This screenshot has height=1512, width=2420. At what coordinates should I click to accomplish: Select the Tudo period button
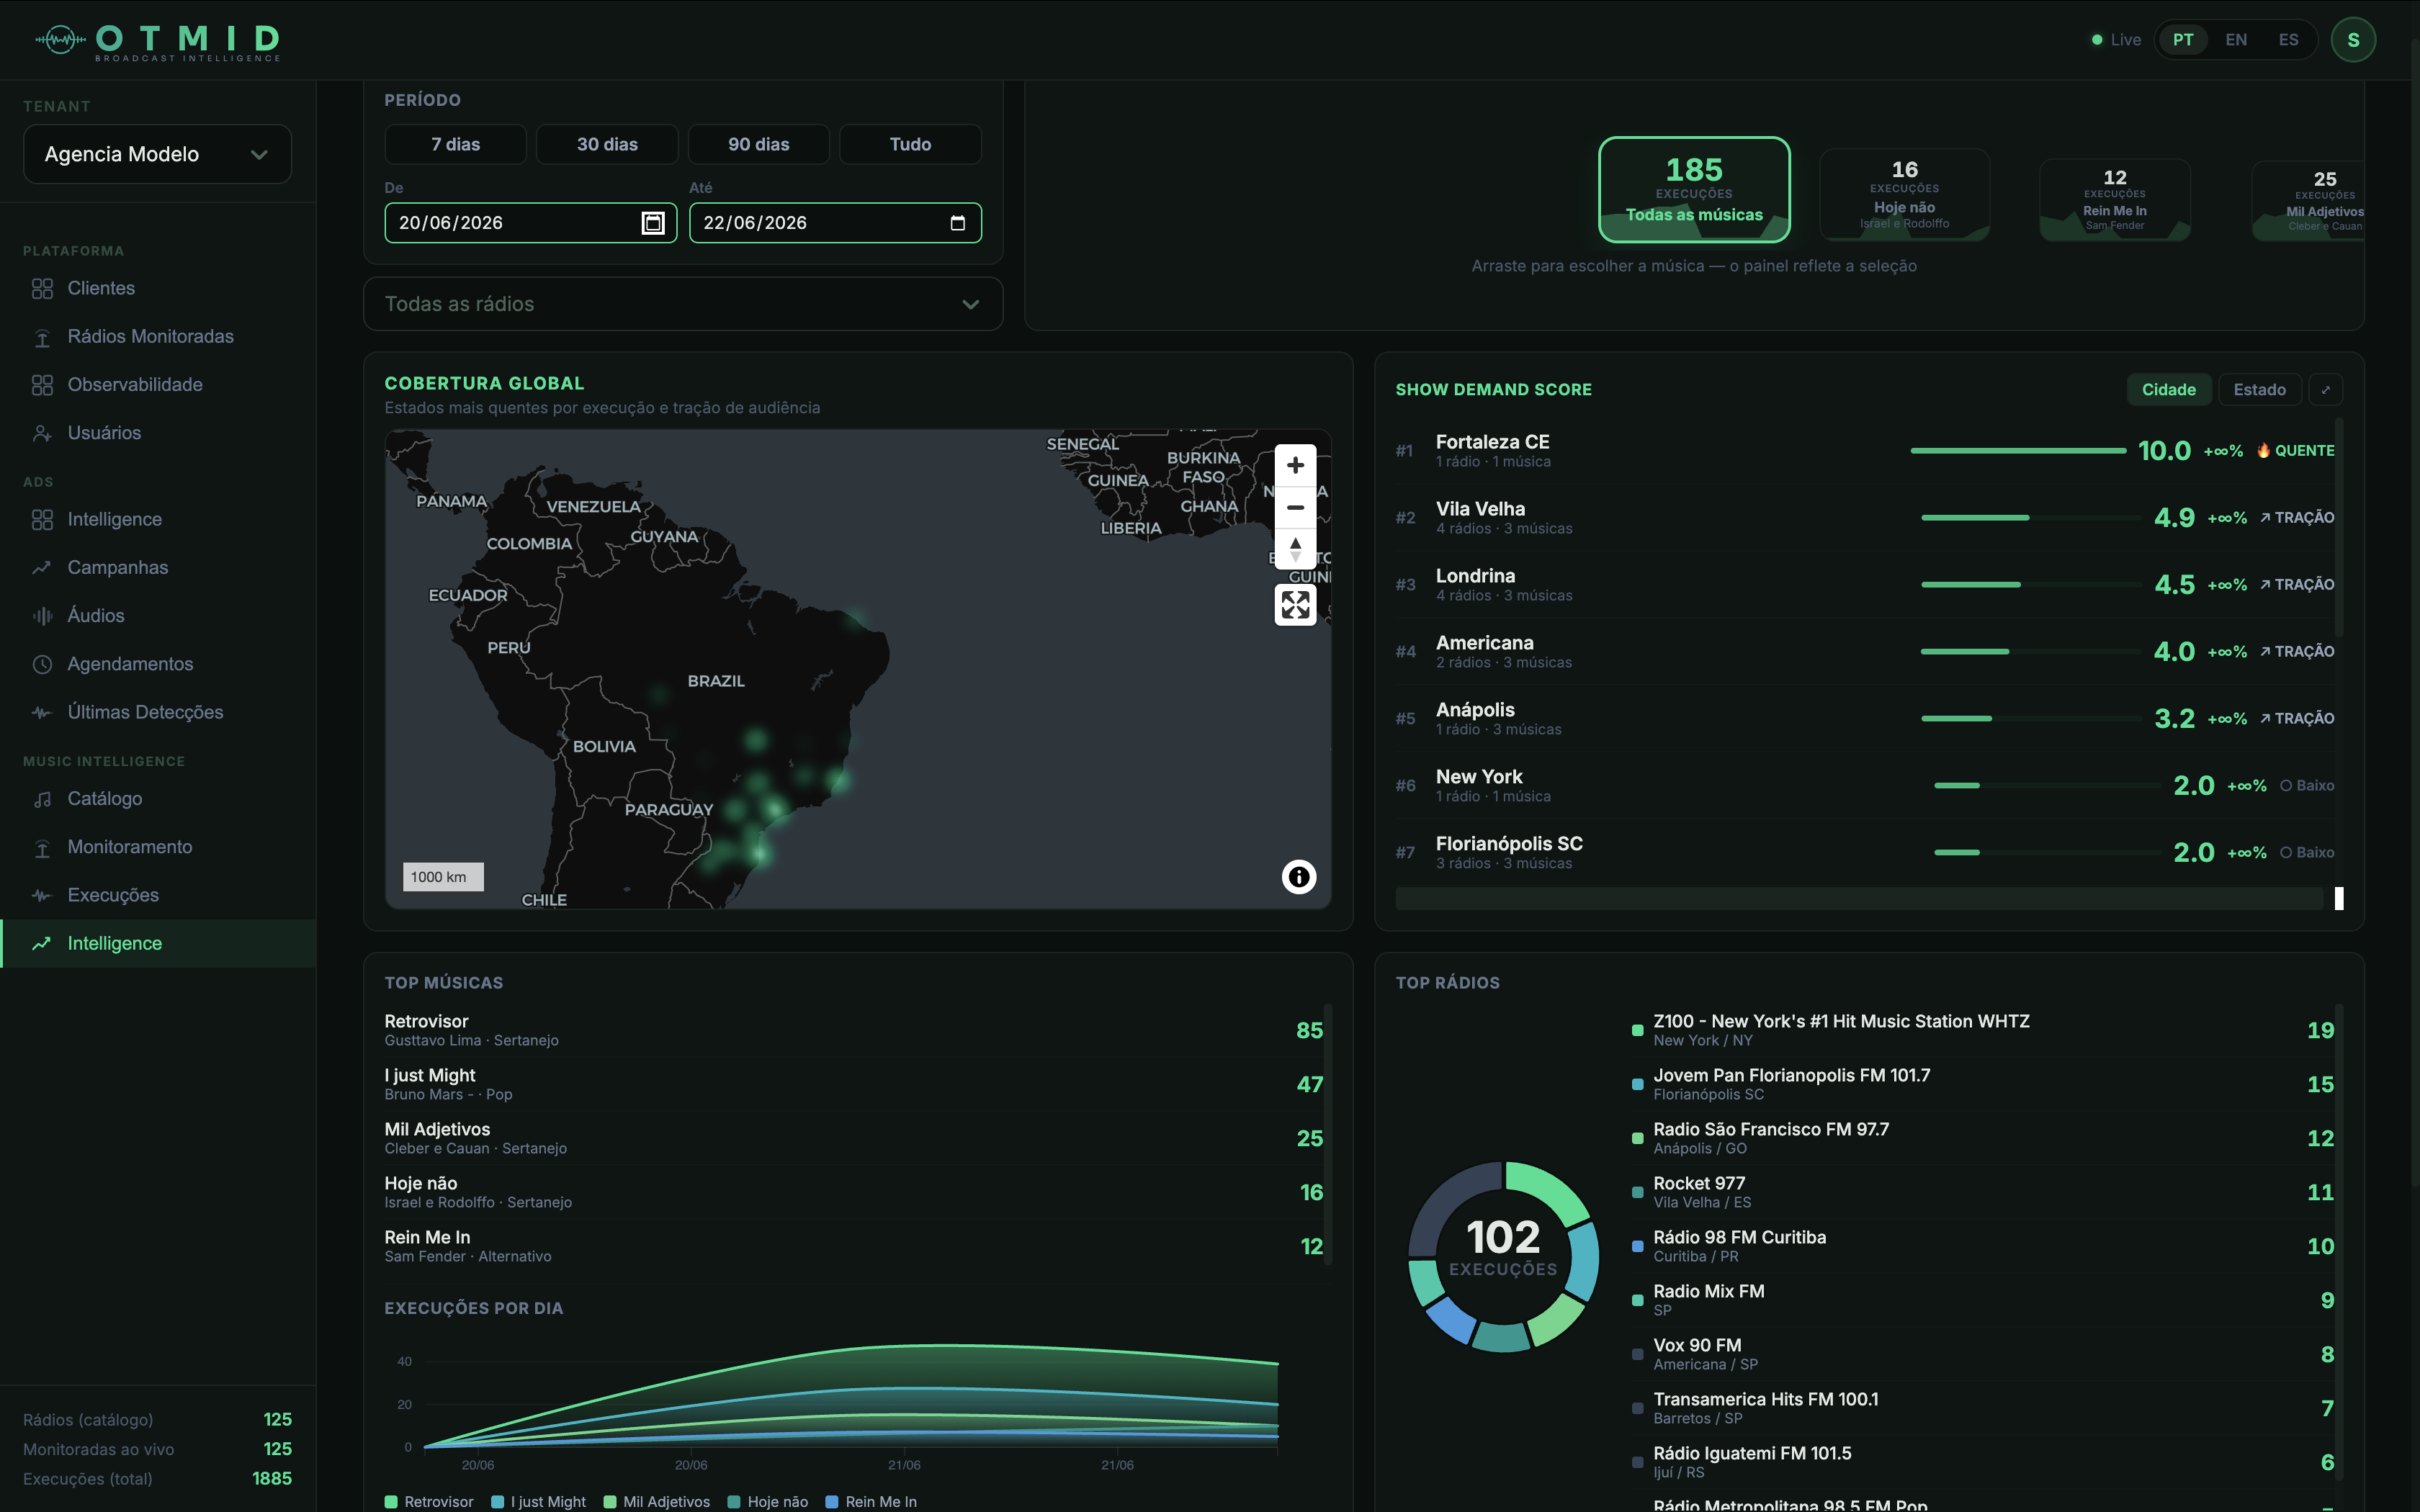tap(910, 144)
